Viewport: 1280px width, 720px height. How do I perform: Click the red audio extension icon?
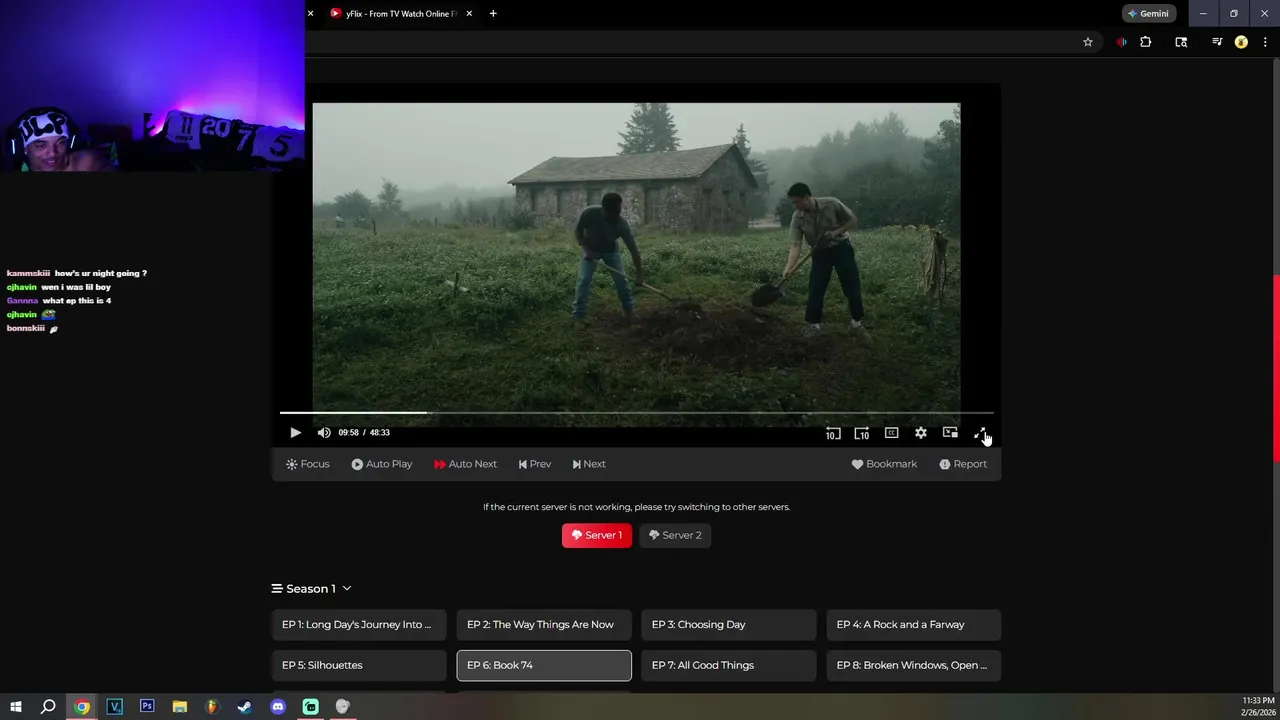pos(1120,42)
